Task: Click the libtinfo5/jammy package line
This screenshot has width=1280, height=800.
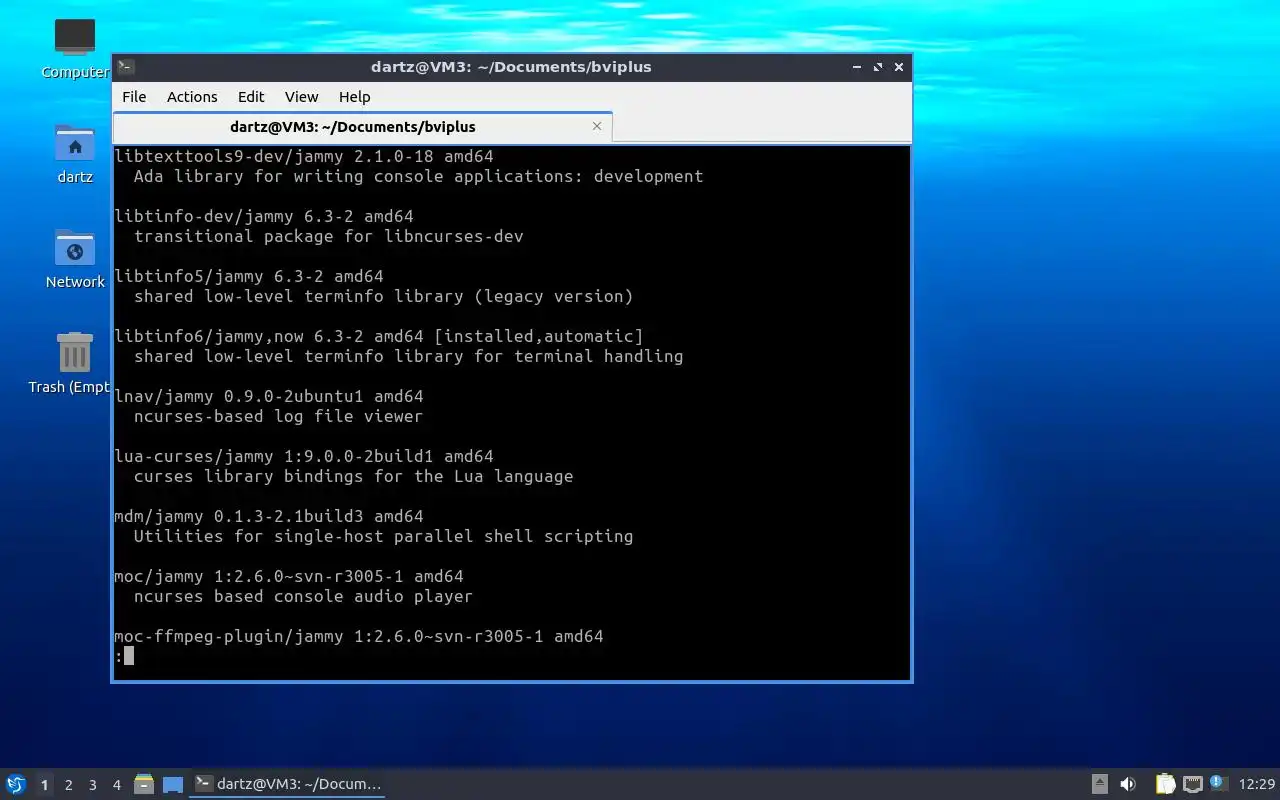Action: (249, 276)
